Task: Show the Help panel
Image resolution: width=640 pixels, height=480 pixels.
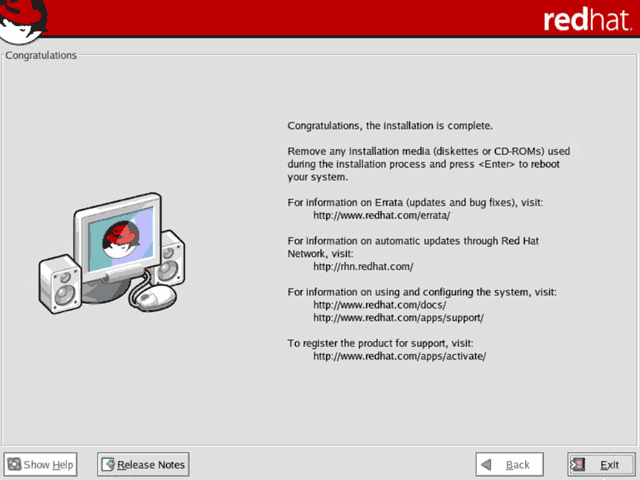Action: click(41, 464)
